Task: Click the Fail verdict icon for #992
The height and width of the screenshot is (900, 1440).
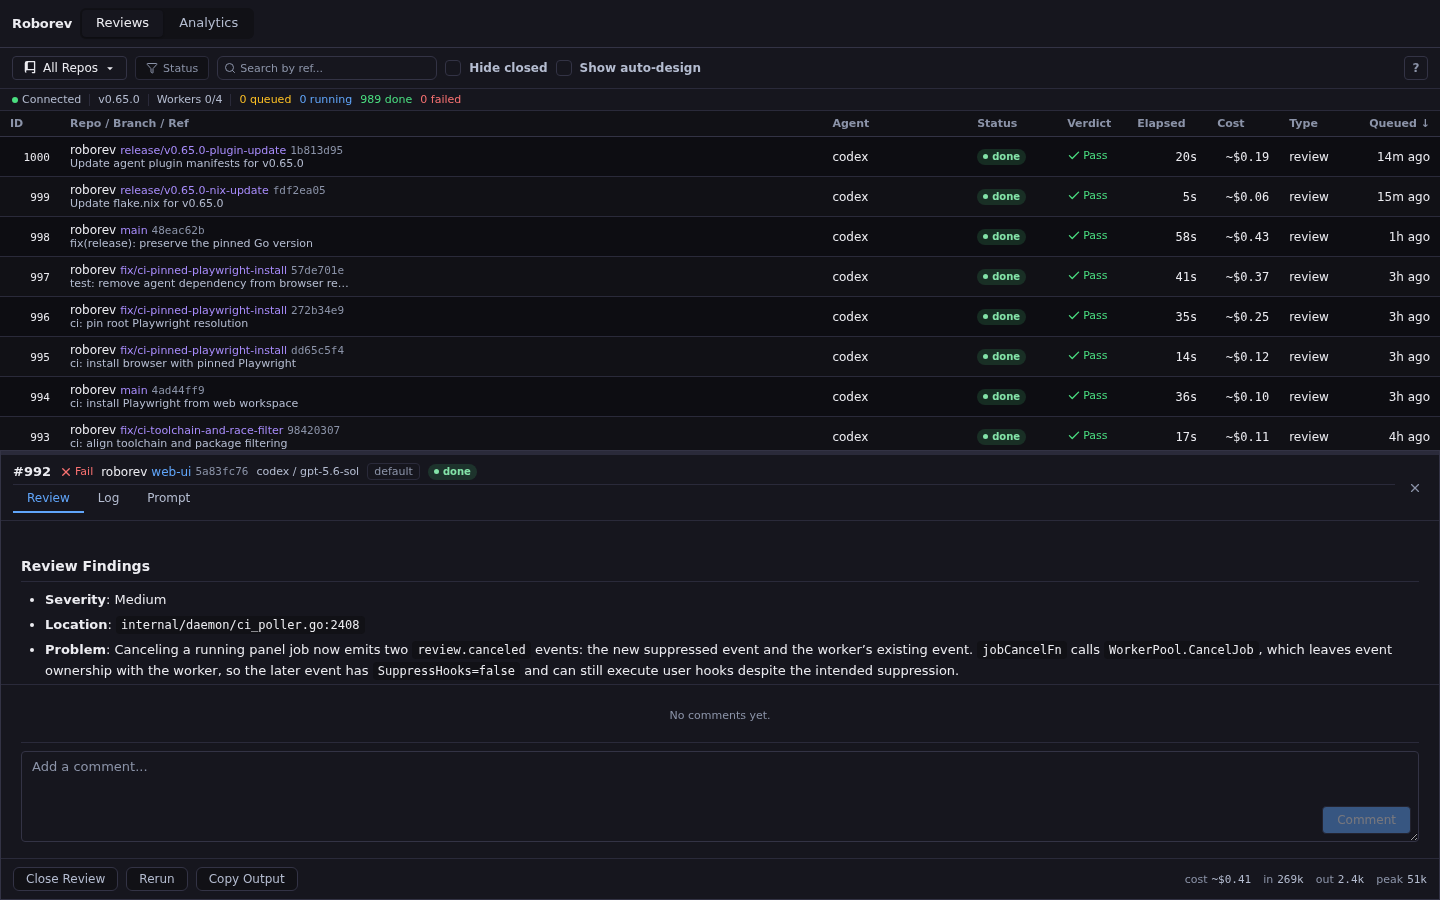Action: click(66, 472)
